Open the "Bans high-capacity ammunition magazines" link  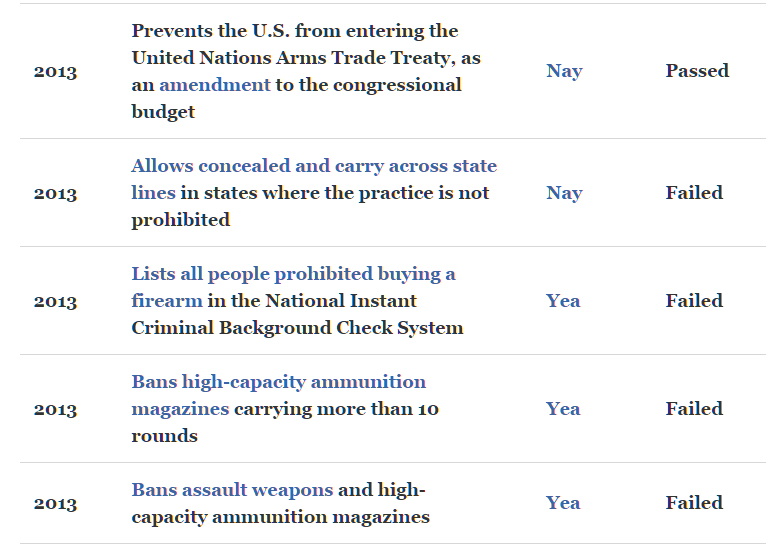point(278,382)
